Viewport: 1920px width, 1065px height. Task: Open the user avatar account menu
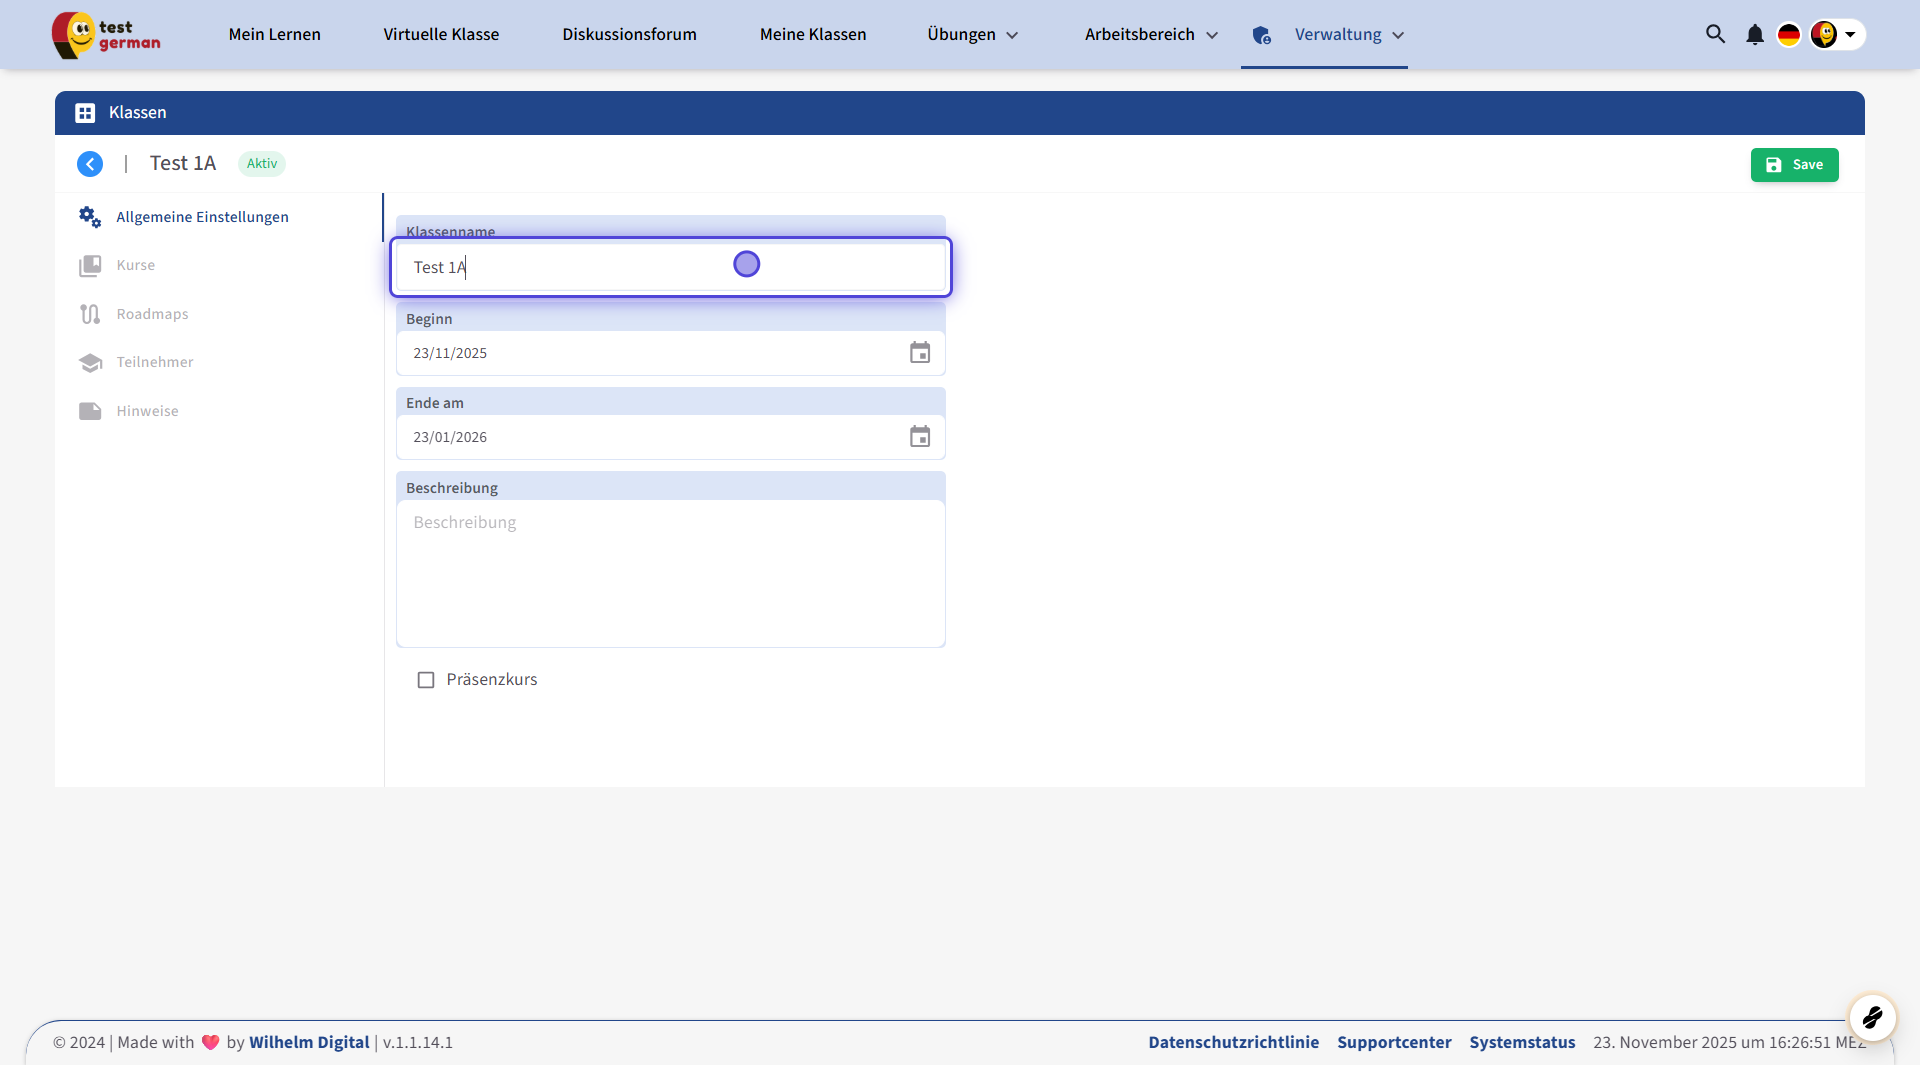[1836, 35]
